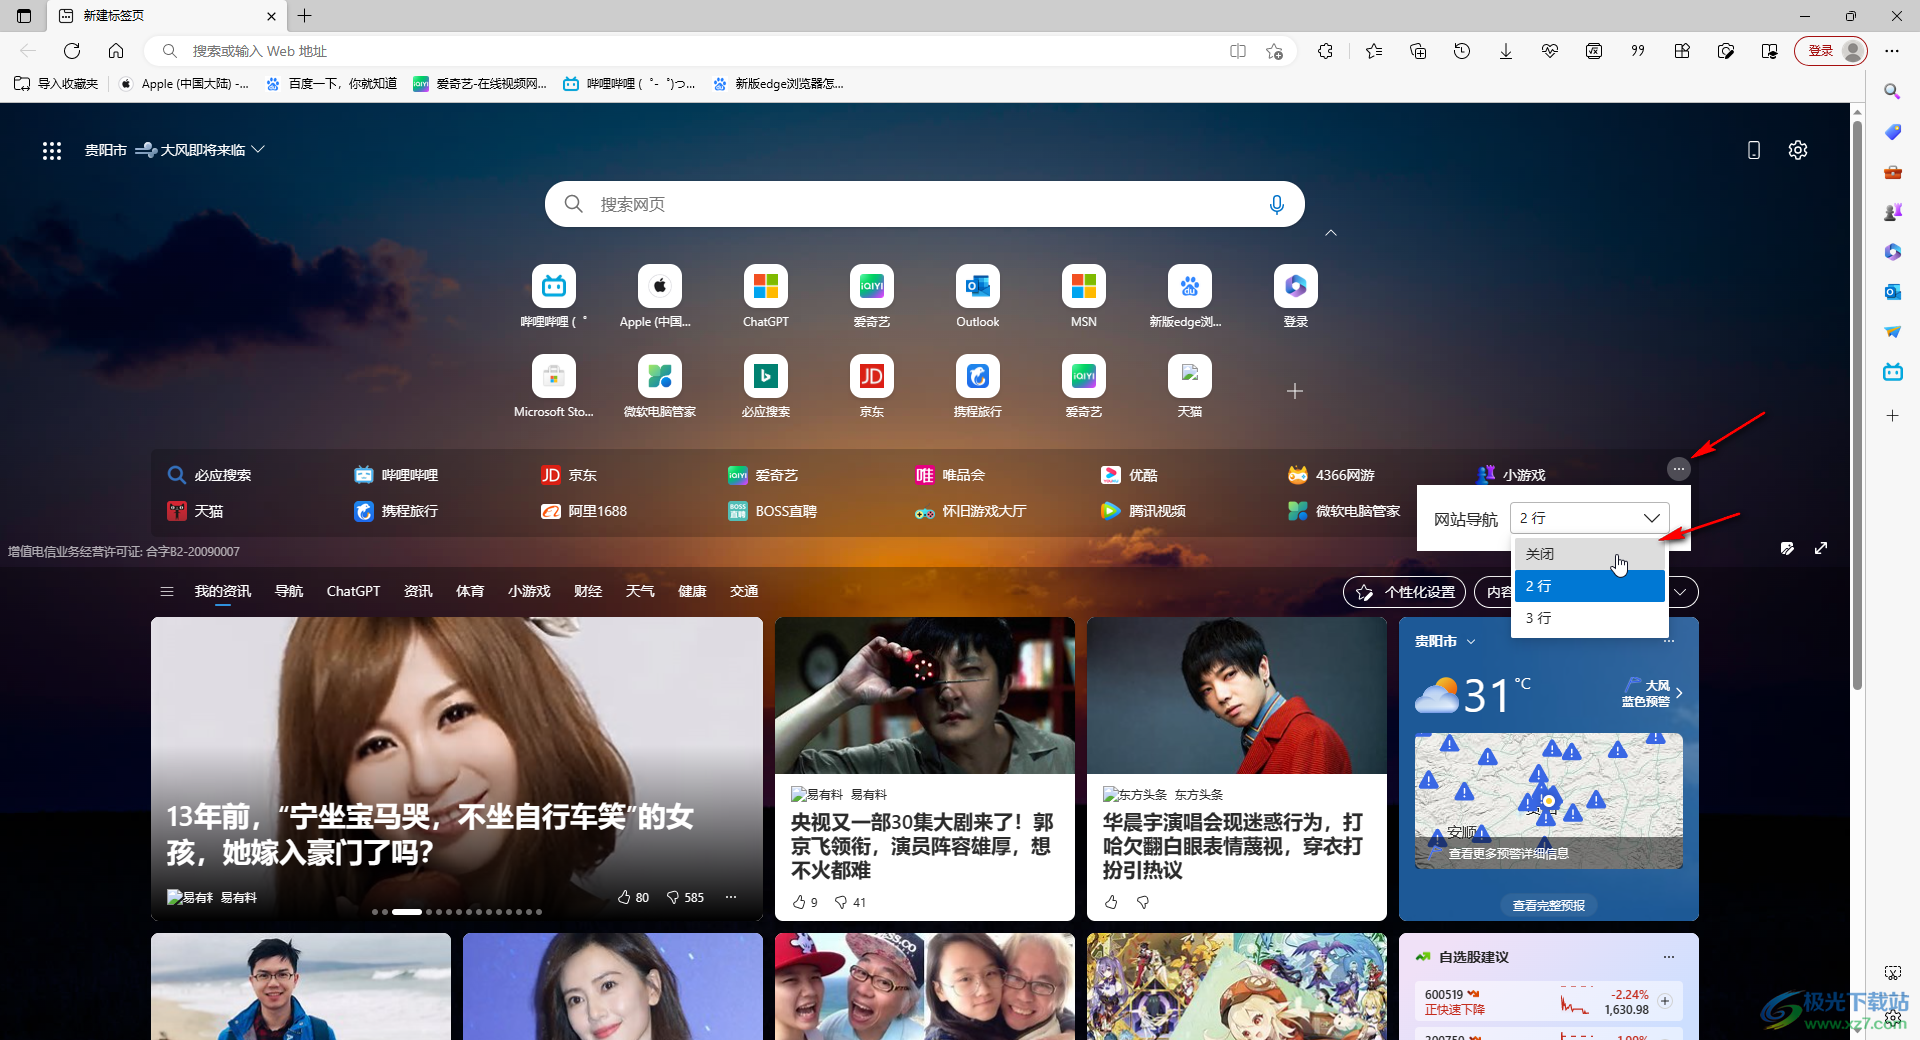Switch to 健康 feed tab
This screenshot has width=1920, height=1040.
coord(692,592)
